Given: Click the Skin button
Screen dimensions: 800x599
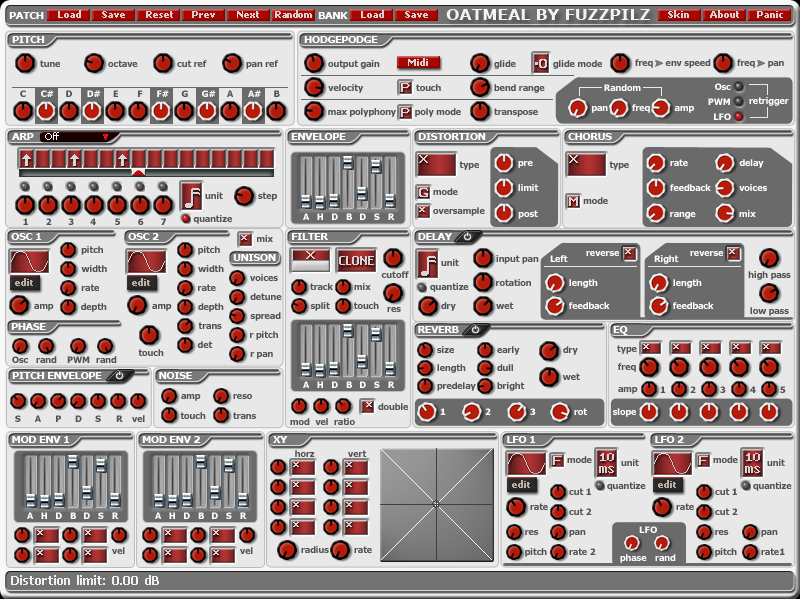Looking at the screenshot, I should (678, 15).
